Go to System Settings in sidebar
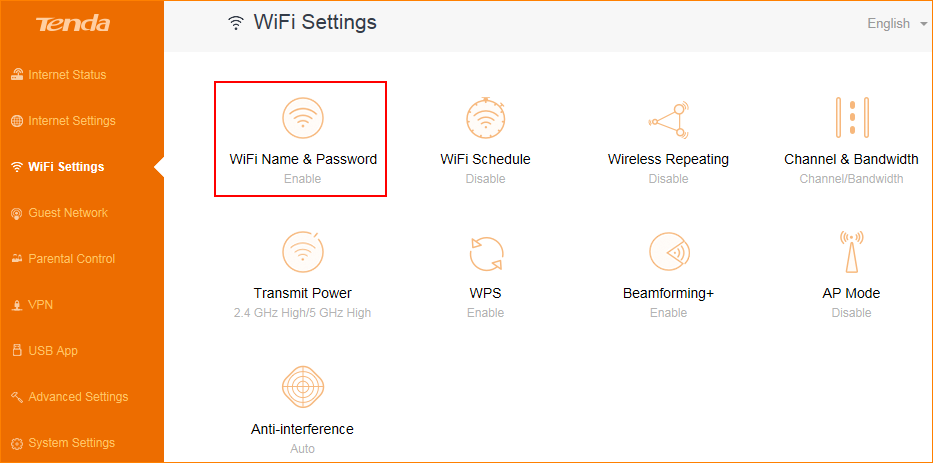This screenshot has height=463, width=933. [x=71, y=443]
